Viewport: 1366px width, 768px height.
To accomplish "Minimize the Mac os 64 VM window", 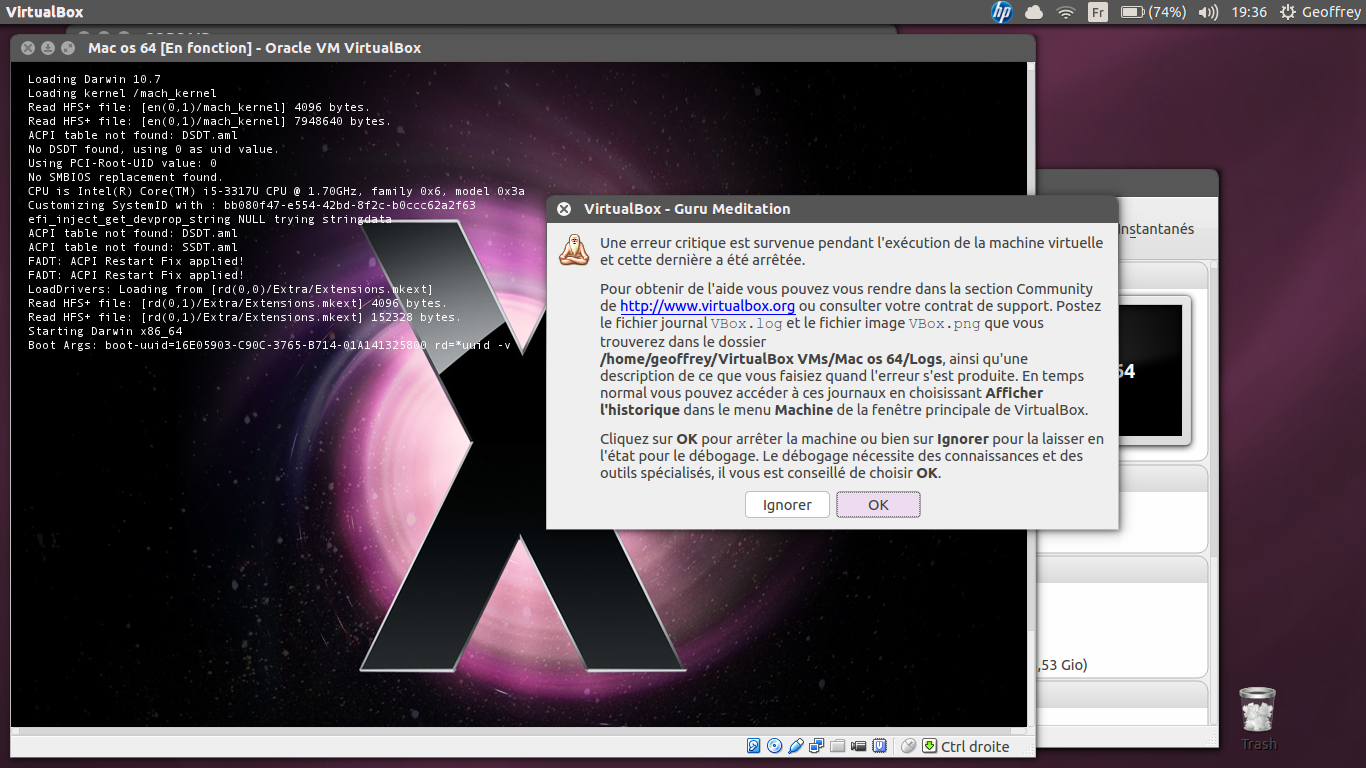I will click(48, 48).
